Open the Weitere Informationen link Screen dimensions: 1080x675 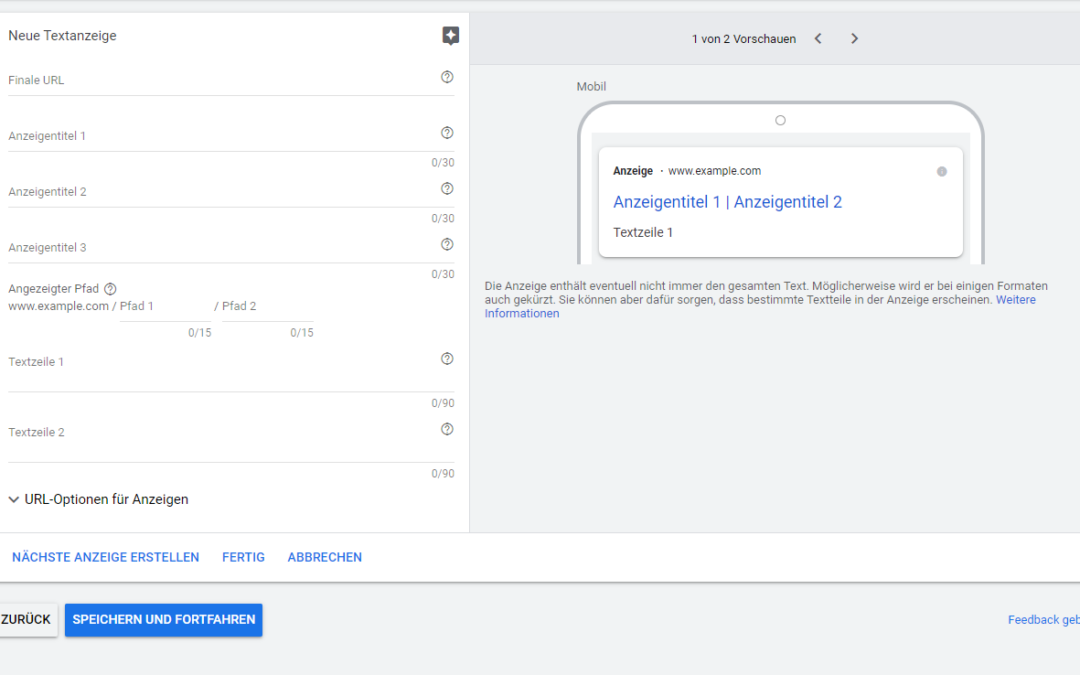[1015, 300]
